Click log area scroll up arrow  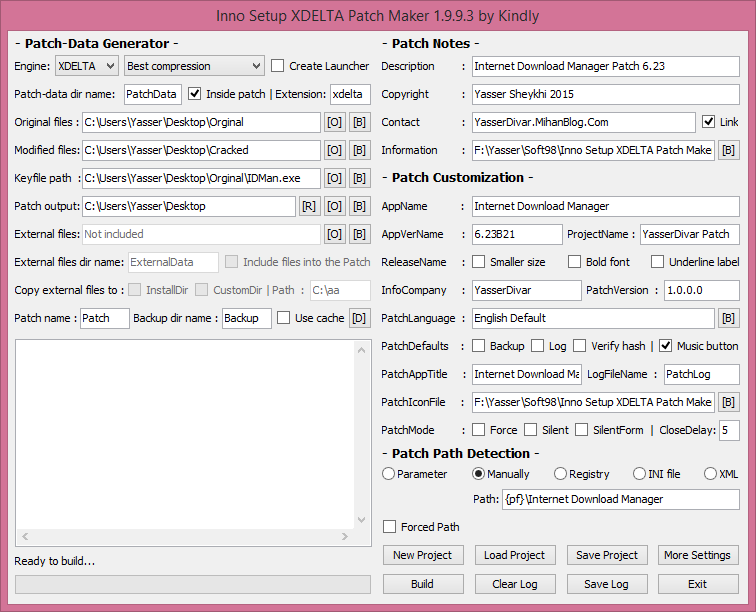pos(362,350)
